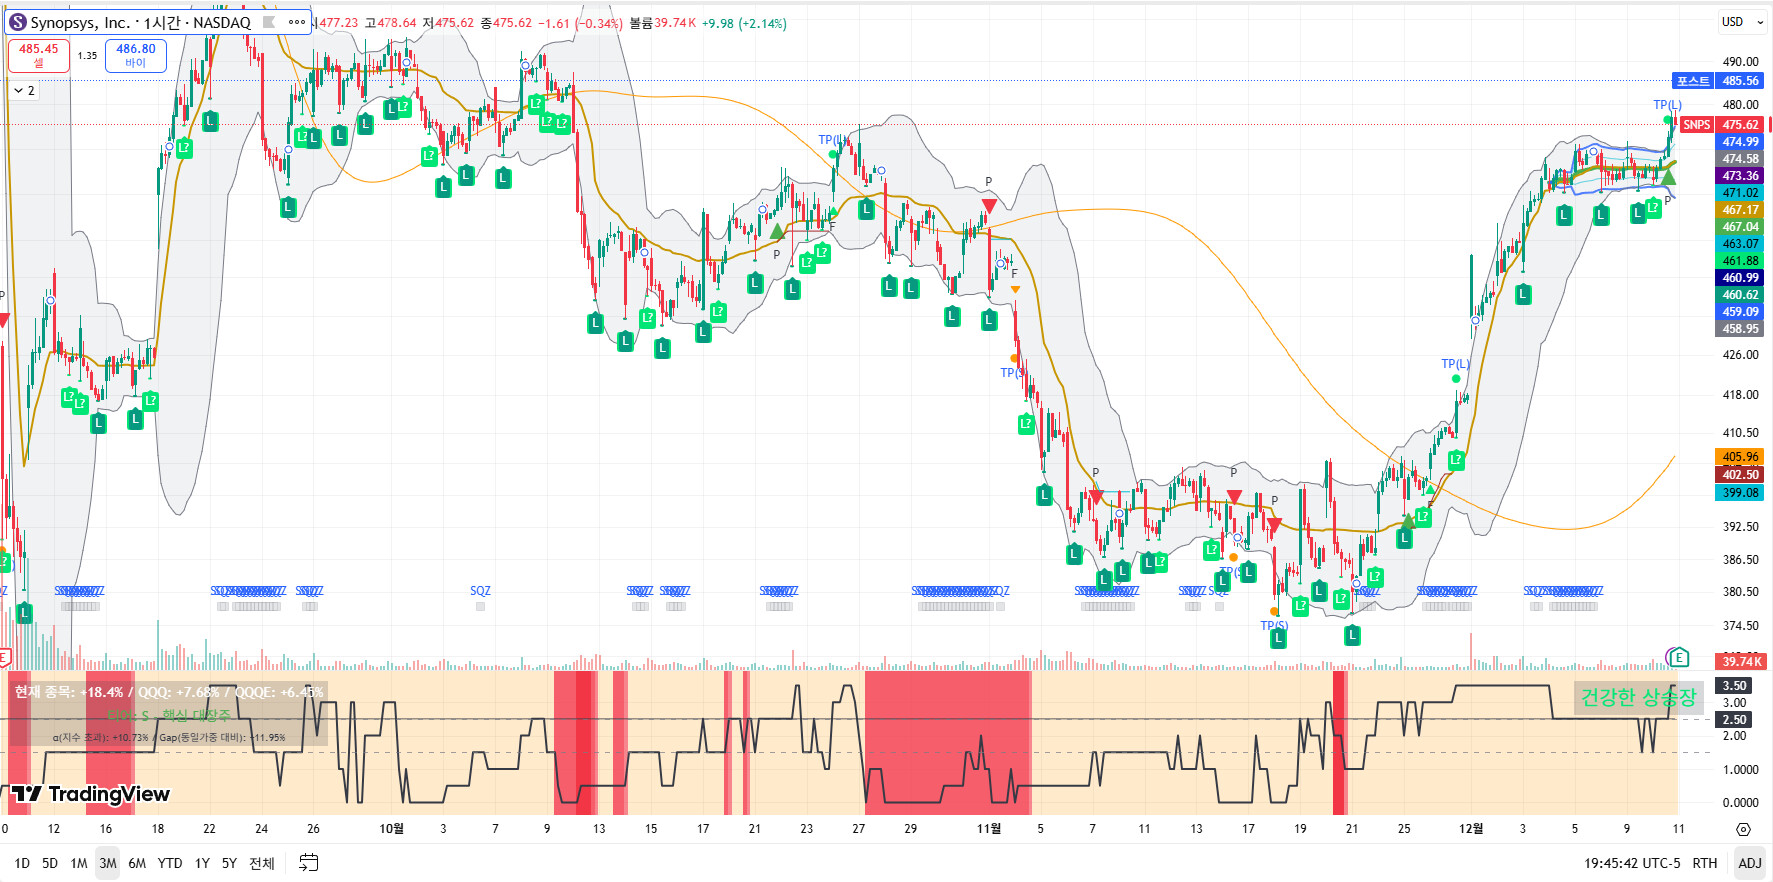1773x882 pixels.
Task: Click the earnings E marker icon
Action: tap(1679, 657)
